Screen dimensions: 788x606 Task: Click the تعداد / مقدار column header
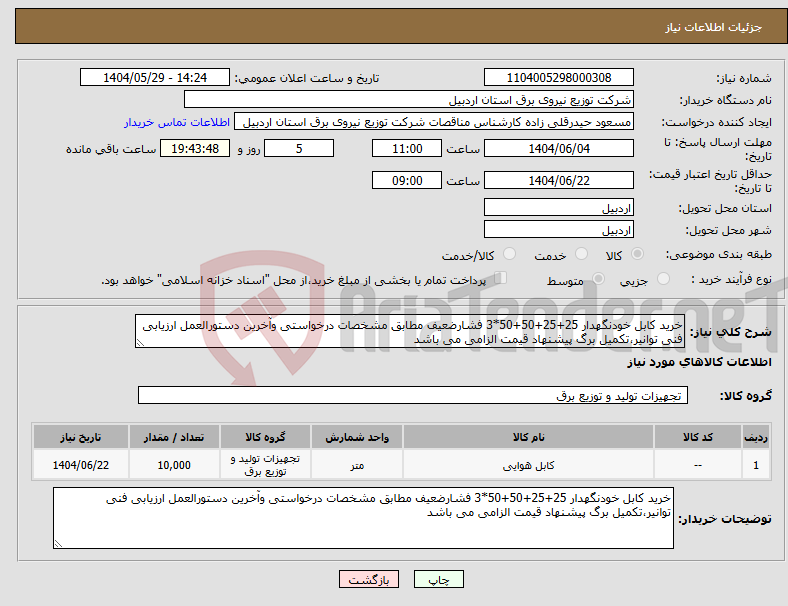coord(174,437)
